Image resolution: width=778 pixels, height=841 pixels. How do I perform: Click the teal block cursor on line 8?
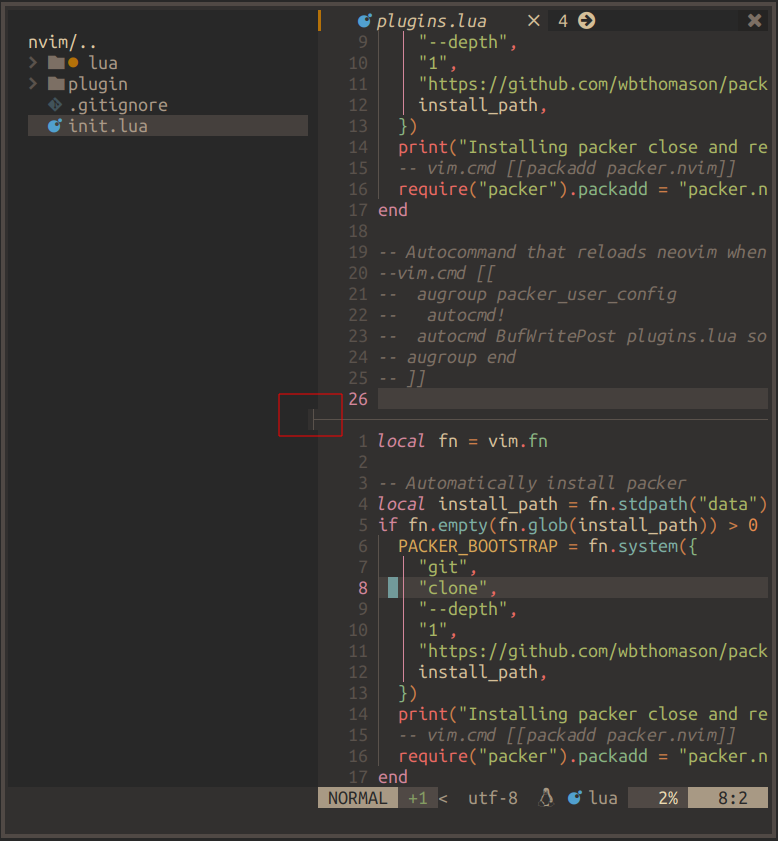pos(393,588)
